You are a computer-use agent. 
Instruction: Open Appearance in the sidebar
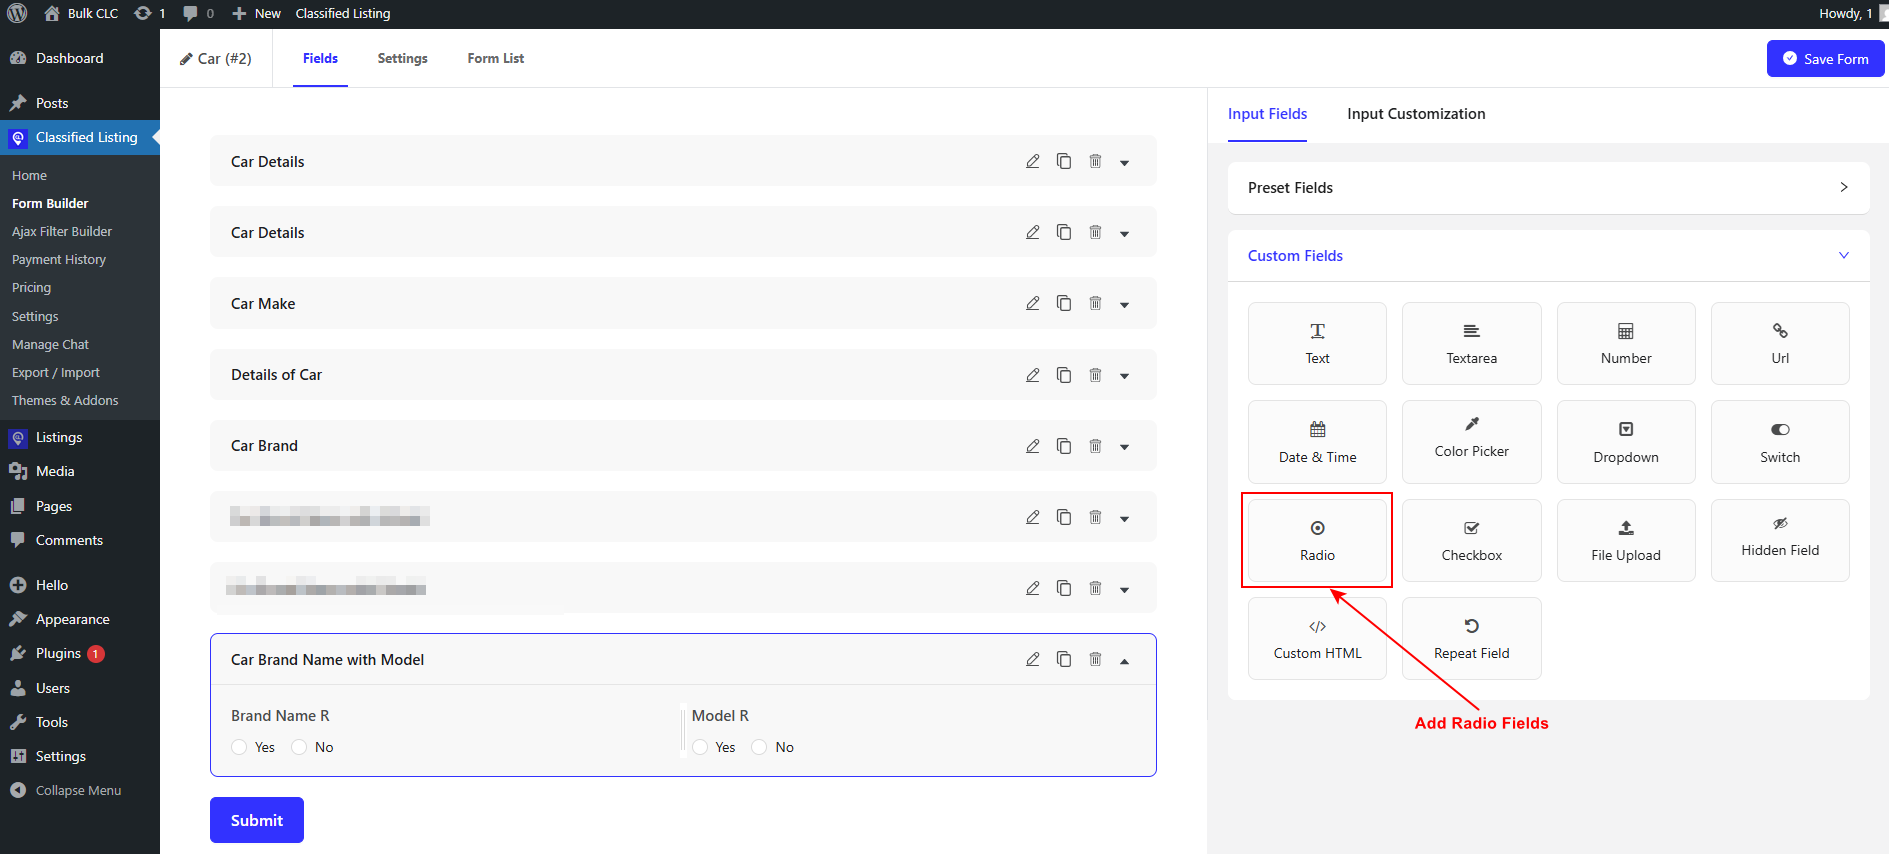point(72,619)
